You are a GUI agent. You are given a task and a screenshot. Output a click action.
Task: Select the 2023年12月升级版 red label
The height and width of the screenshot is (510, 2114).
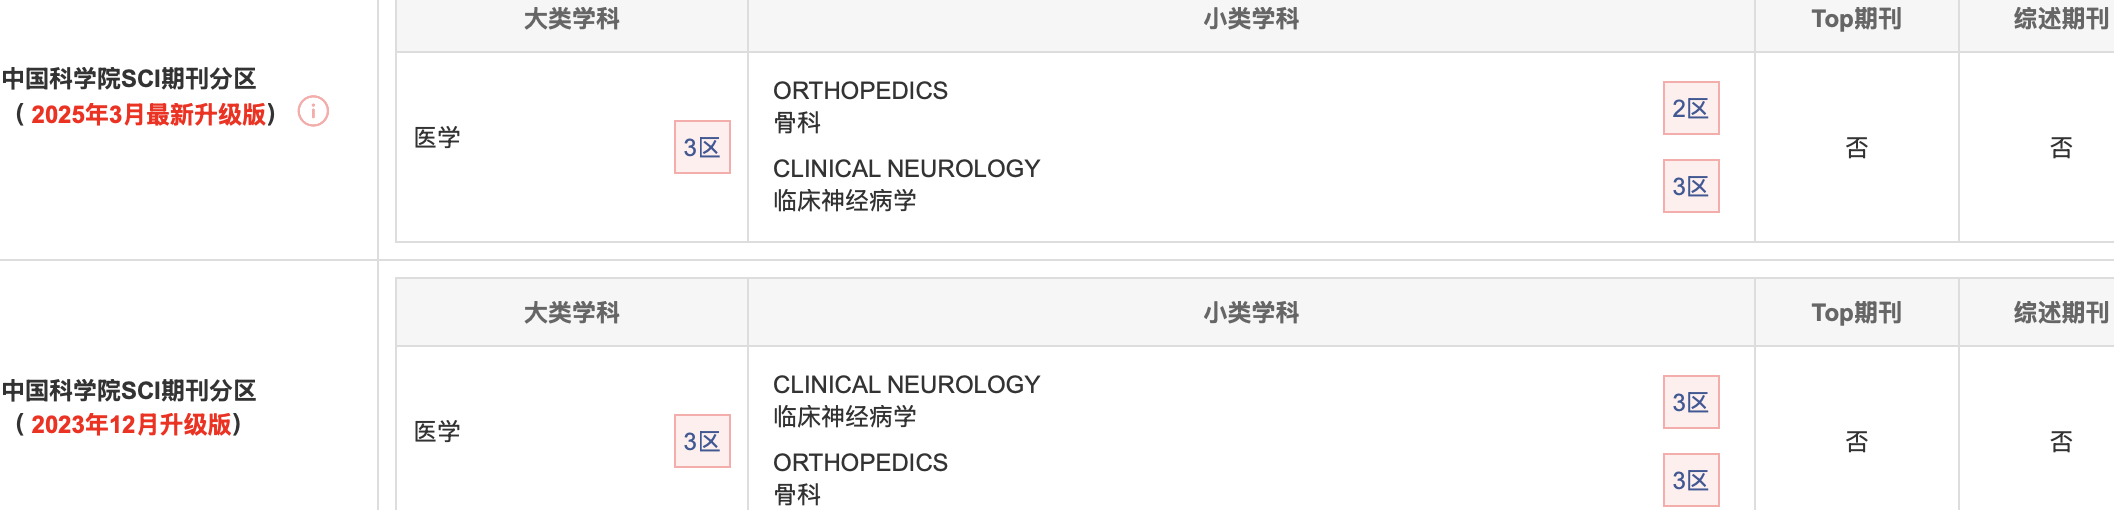pyautogui.click(x=131, y=424)
